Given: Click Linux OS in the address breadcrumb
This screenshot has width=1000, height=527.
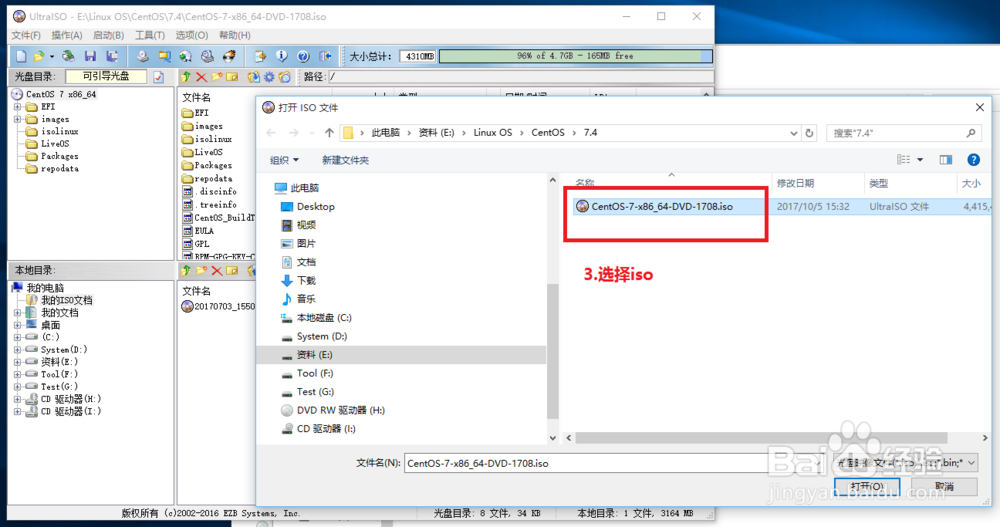Looking at the screenshot, I should [x=492, y=133].
